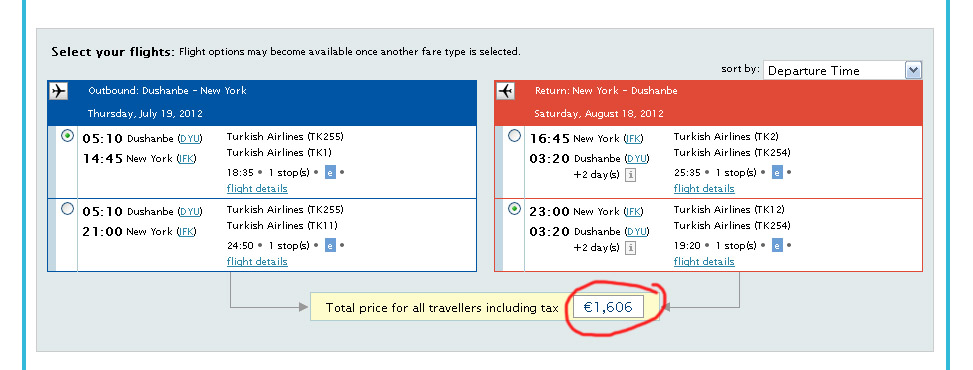
Task: Select the 14:45 arrival outbound flight
Action: (68, 136)
